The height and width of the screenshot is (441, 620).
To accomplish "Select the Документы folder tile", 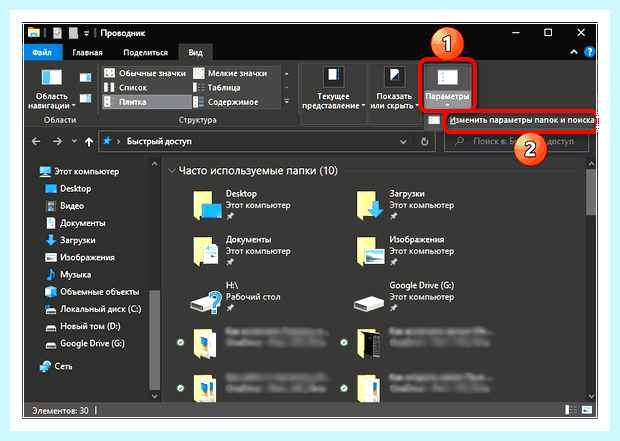I will pos(242,250).
